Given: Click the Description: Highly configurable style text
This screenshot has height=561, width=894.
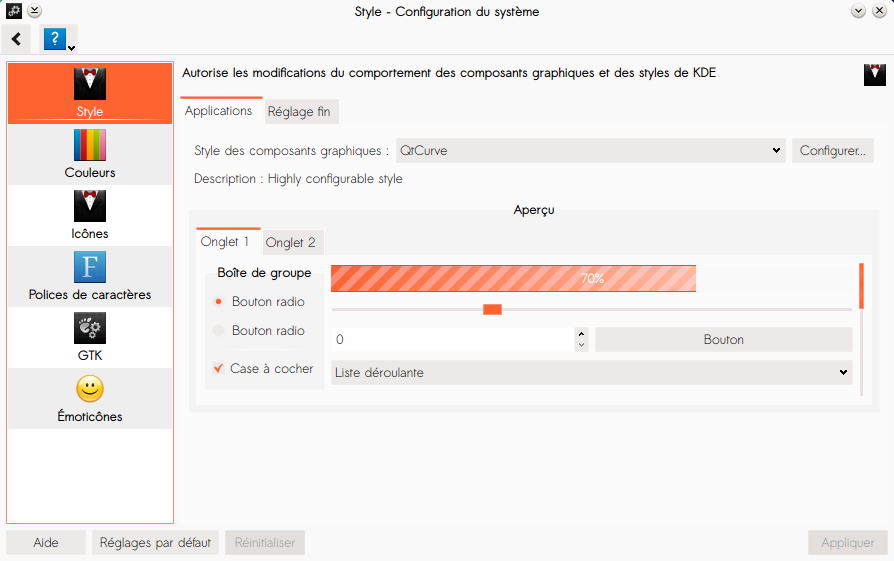Looking at the screenshot, I should point(298,178).
